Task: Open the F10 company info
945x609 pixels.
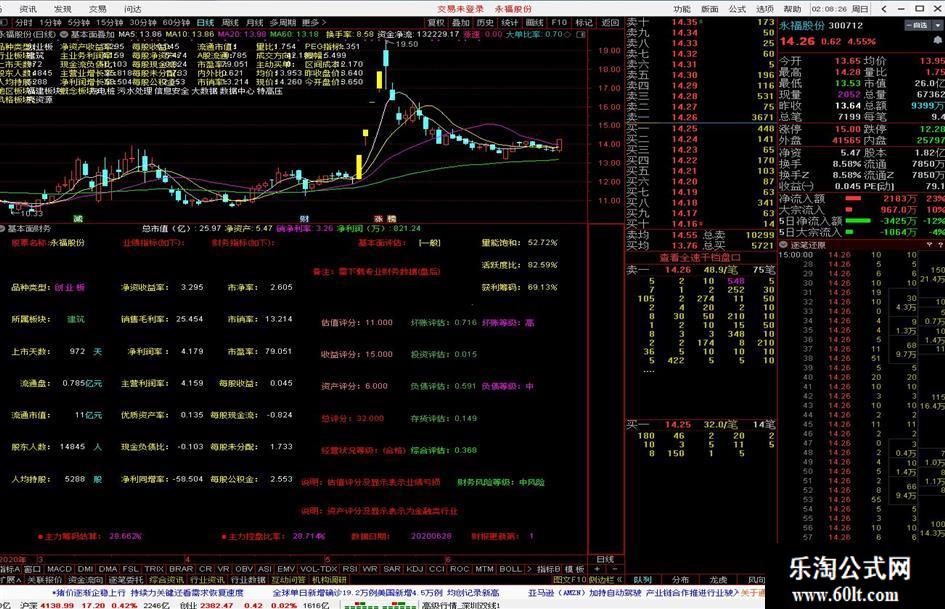Action: [x=559, y=22]
